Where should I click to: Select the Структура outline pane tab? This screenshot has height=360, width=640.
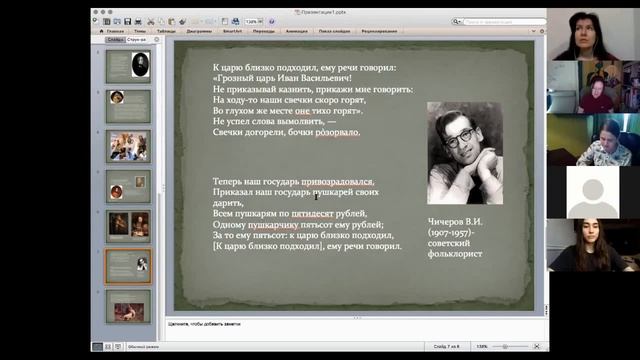(137, 40)
